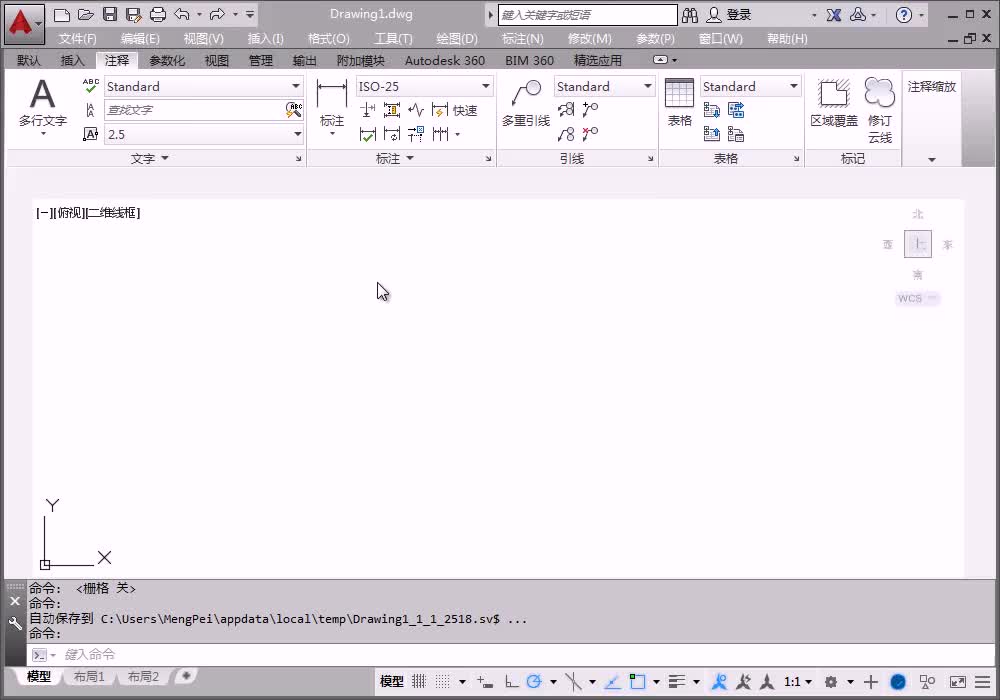Select the Wipeout region cover tool
This screenshot has width=1000, height=700.
click(x=834, y=103)
